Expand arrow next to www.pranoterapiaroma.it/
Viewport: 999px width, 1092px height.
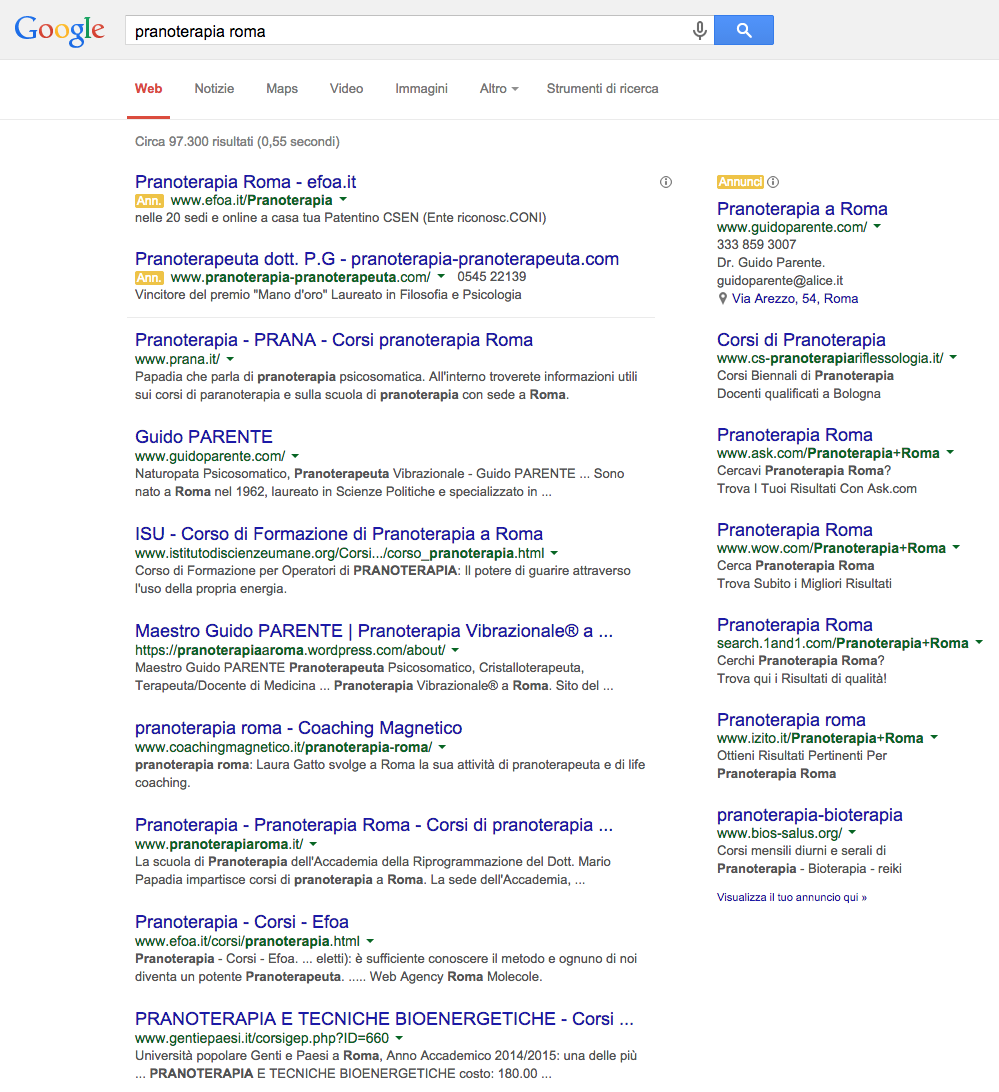[x=313, y=844]
